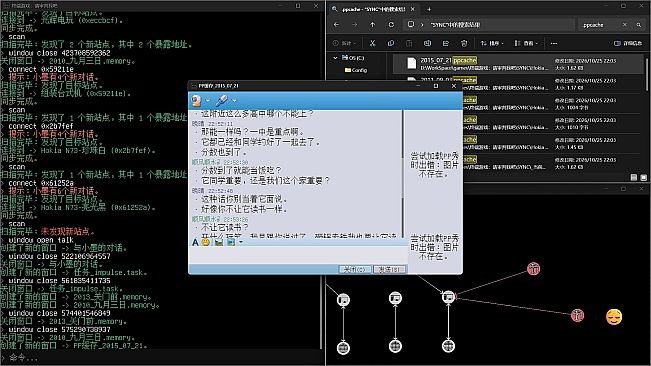This screenshot has height=366, width=651.
Task: Select the search result sized 1004 字节
Action: pyautogui.click(x=552, y=104)
